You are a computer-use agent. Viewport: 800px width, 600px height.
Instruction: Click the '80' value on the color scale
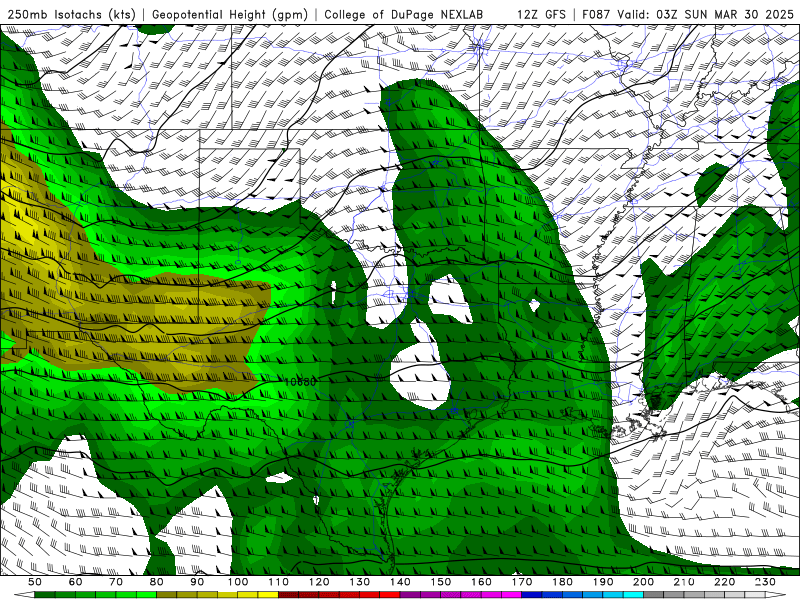pos(157,582)
